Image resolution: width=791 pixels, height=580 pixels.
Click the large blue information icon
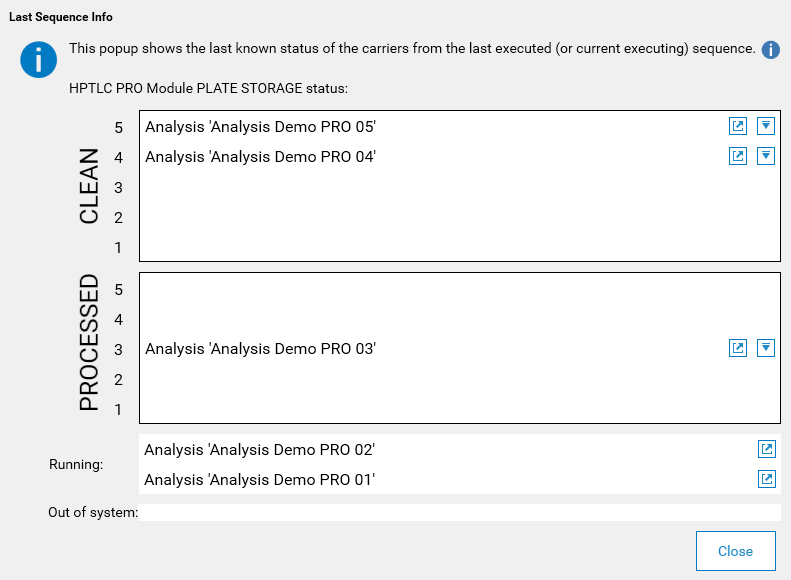tap(38, 60)
